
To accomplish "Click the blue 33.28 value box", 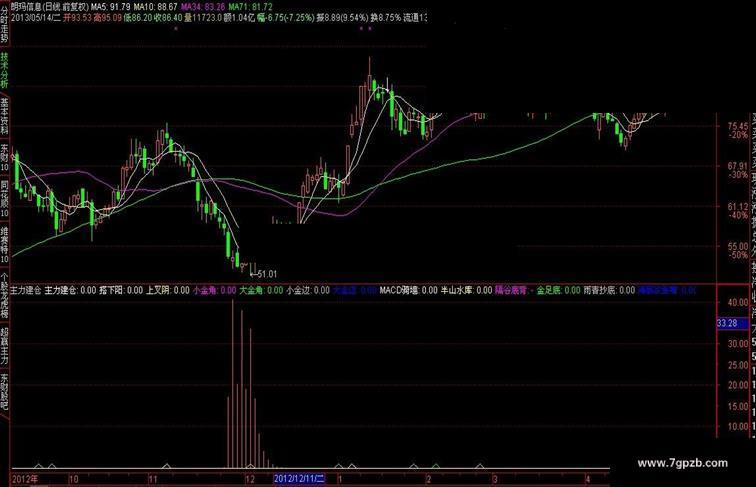I will 732,323.
